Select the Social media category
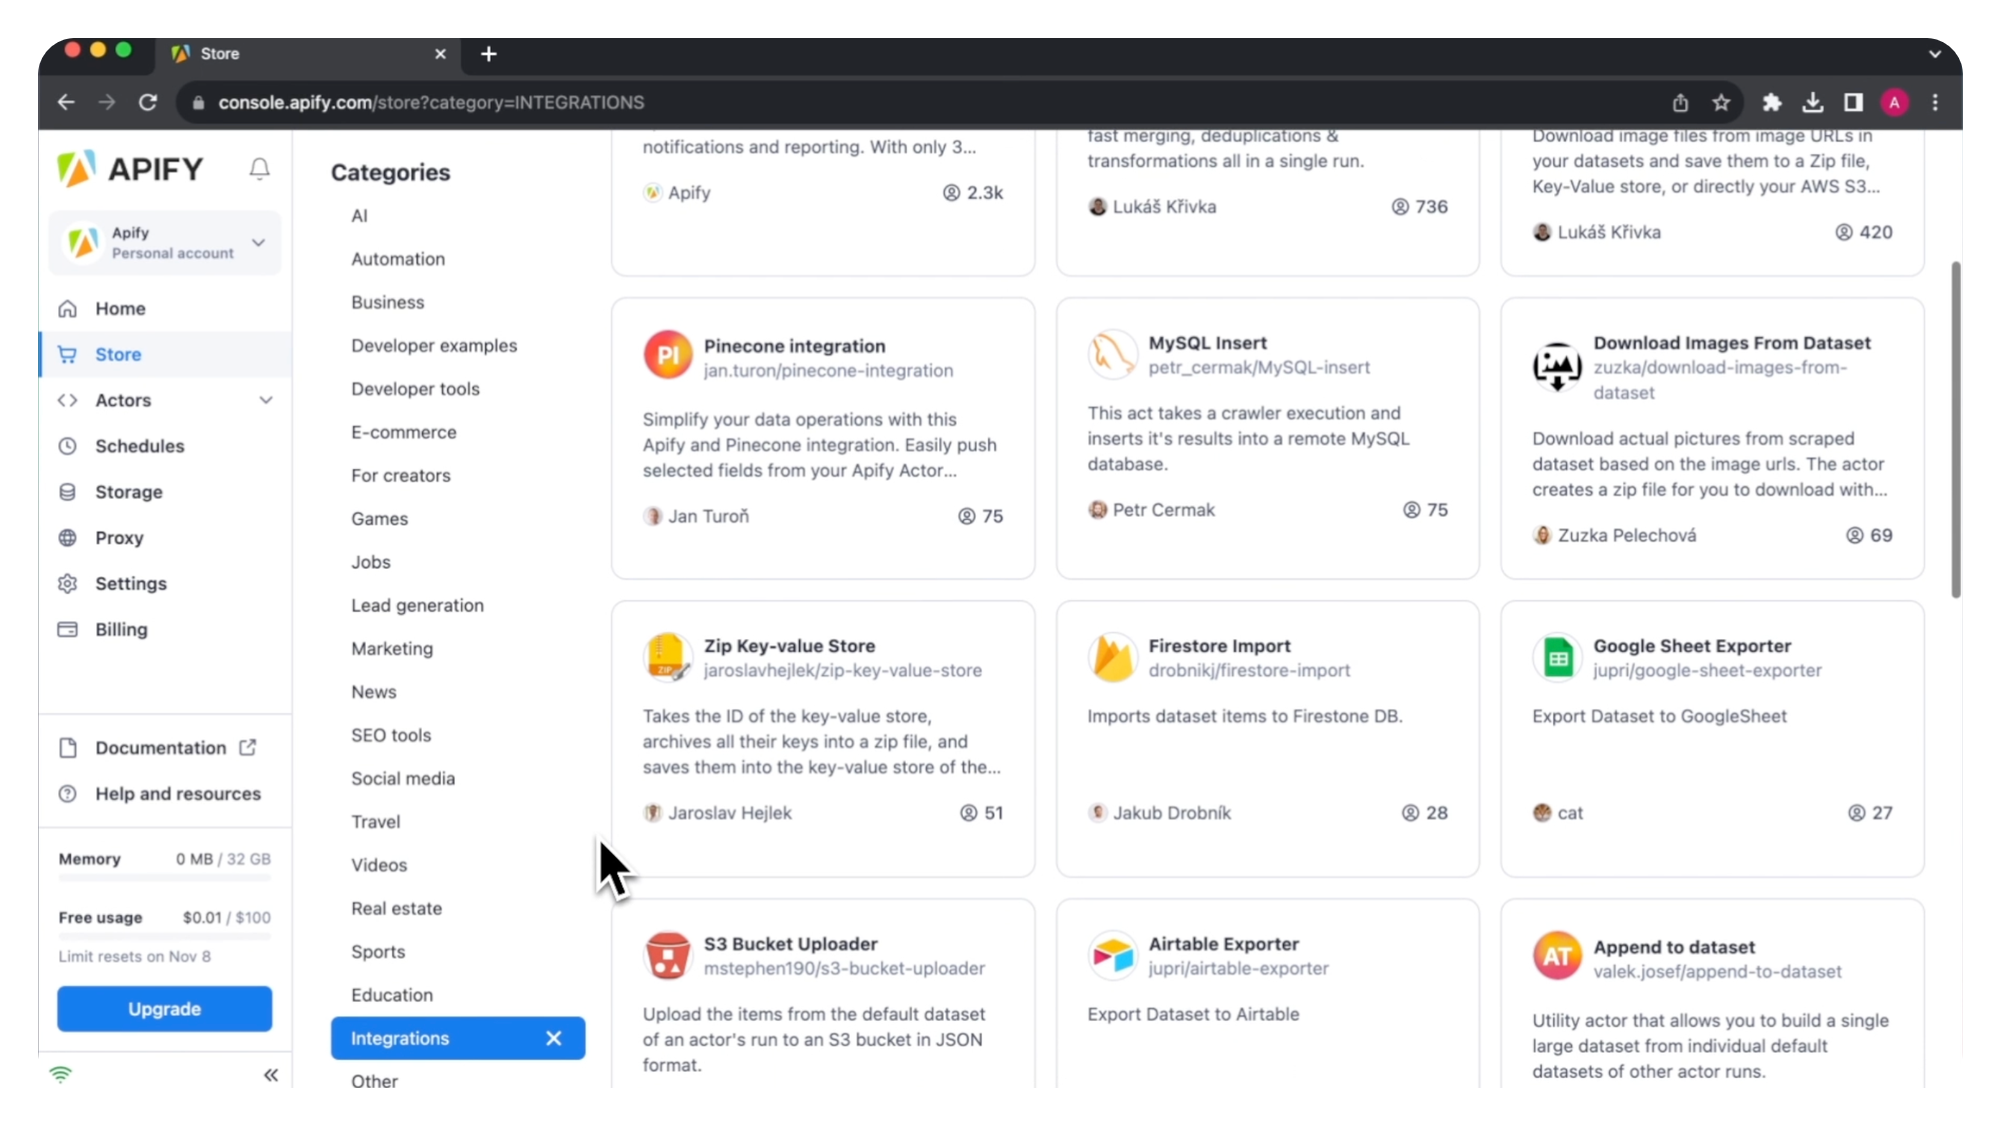2000x1125 pixels. click(x=404, y=779)
